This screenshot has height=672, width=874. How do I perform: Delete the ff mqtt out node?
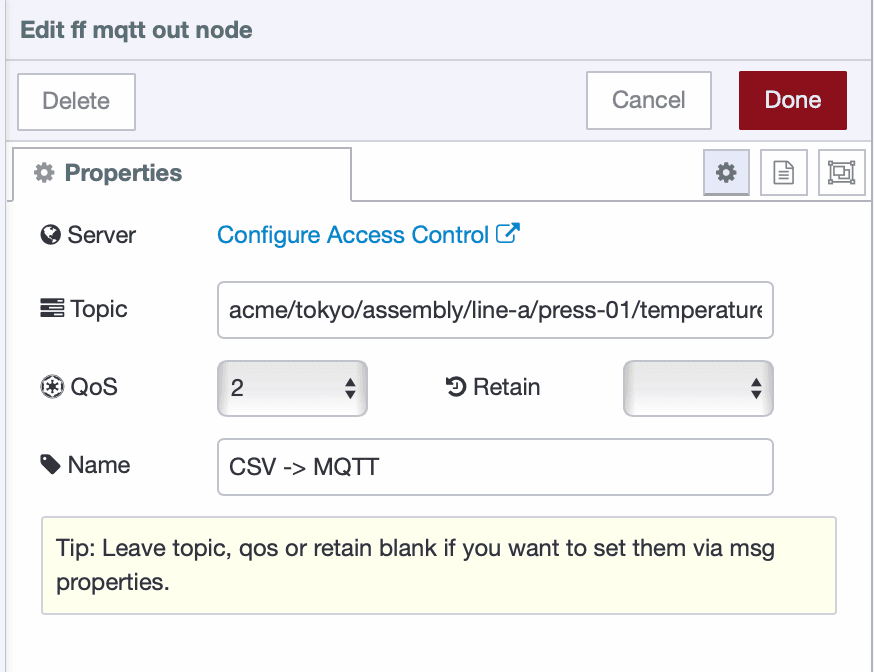[76, 100]
